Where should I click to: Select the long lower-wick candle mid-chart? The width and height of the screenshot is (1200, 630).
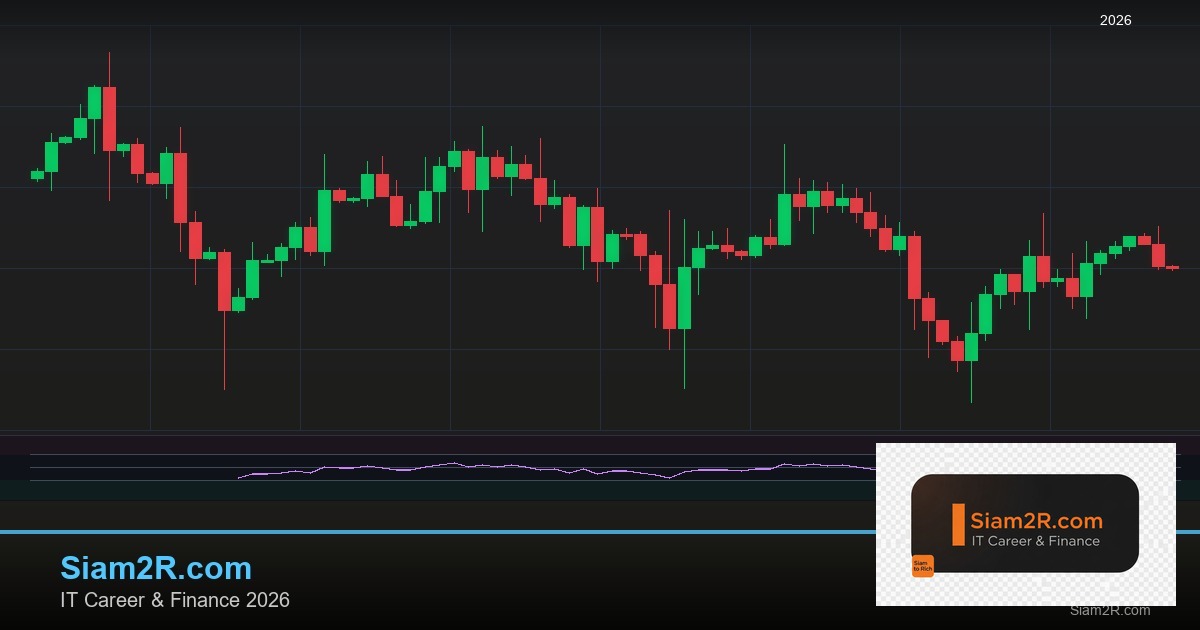[x=683, y=300]
